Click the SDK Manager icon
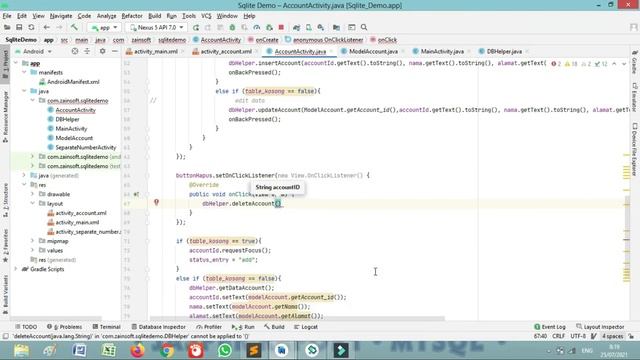This screenshot has width=640, height=360. click(x=321, y=27)
